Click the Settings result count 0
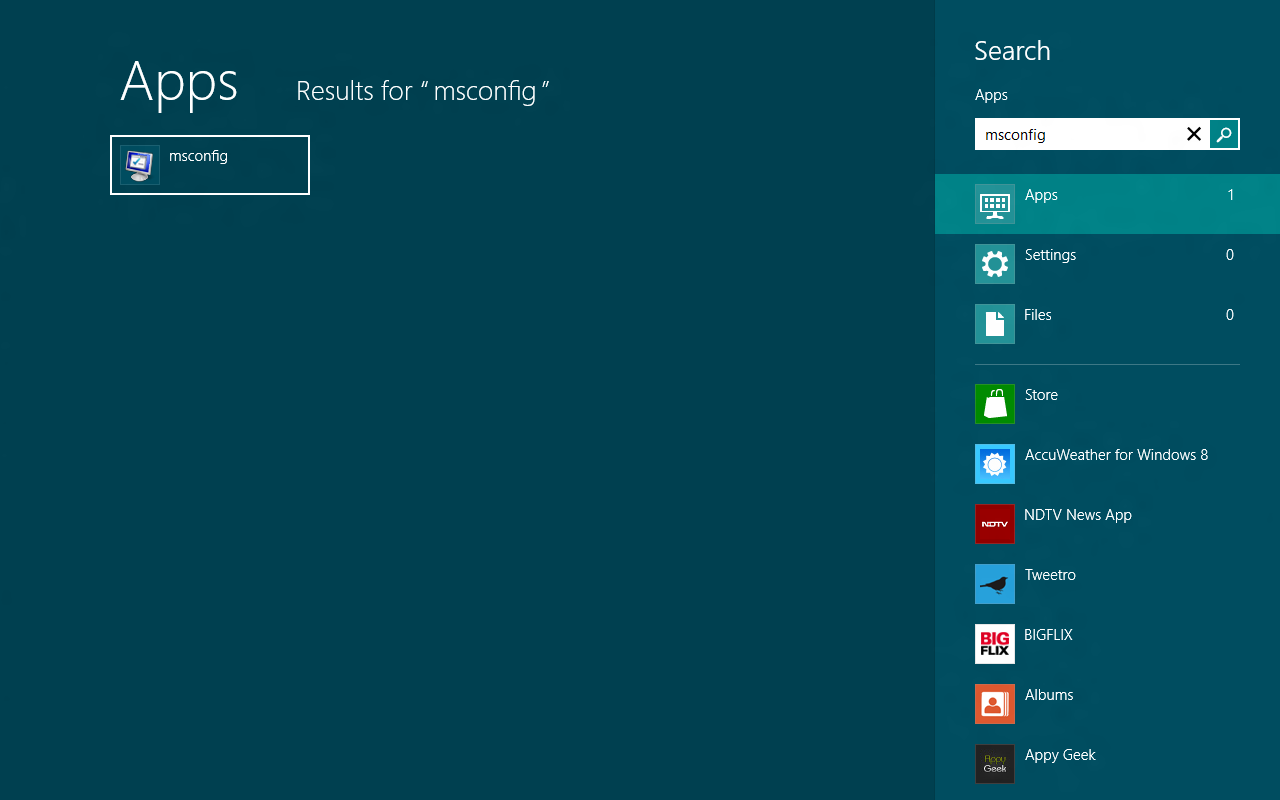 click(x=1230, y=255)
